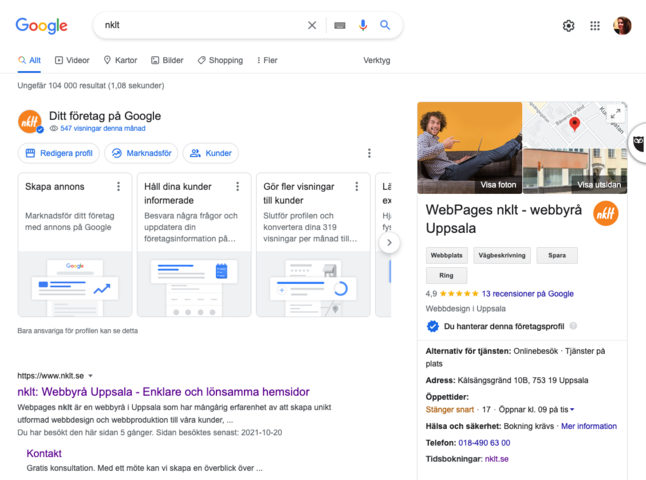Open the Verktyg search tools
The width and height of the screenshot is (646, 480).
coord(377,61)
